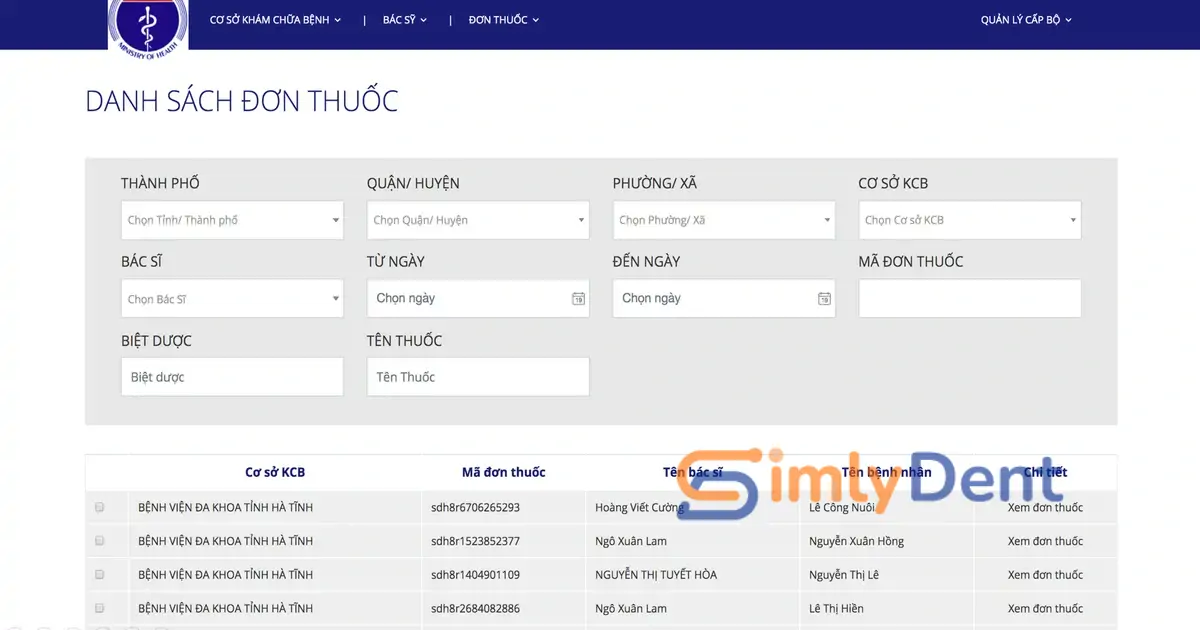Image resolution: width=1200 pixels, height=630 pixels.
Task: Open the QUẢN LÝ CẤP BỘ menu
Action: click(1026, 20)
